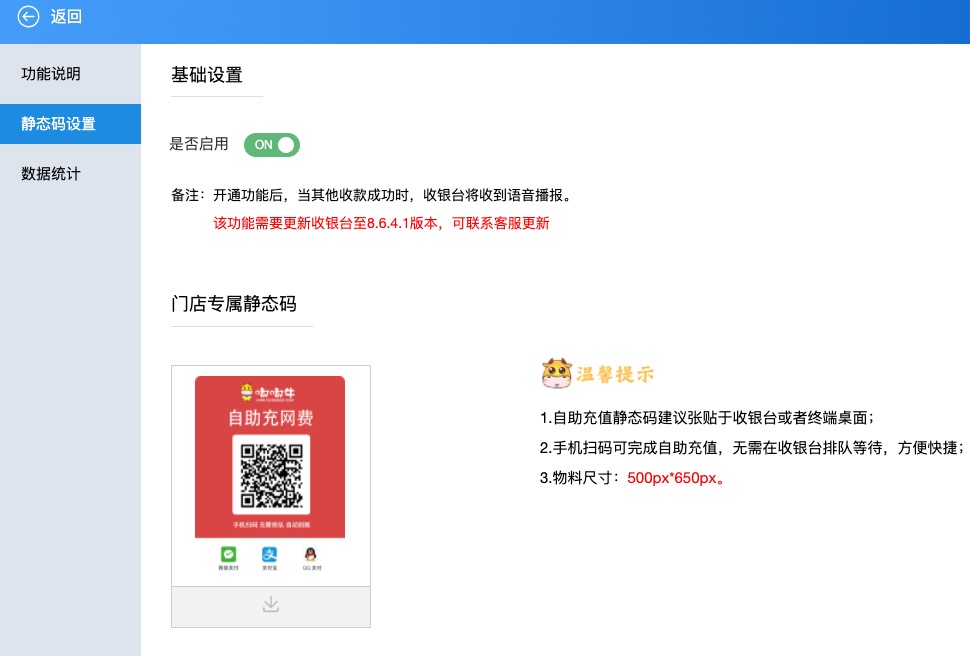Click tip 2 about 手机扫码自助充值
Screen dimensions: 970x656
tap(751, 447)
